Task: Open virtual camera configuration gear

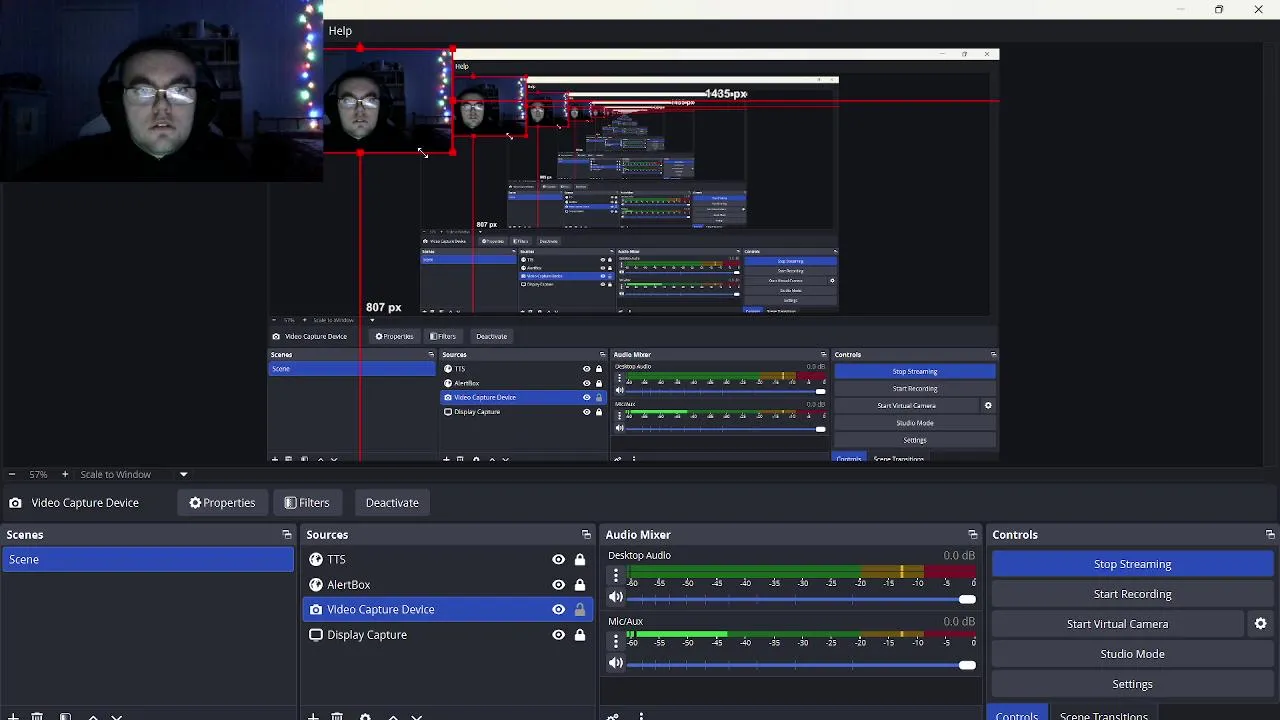Action: coord(1260,624)
